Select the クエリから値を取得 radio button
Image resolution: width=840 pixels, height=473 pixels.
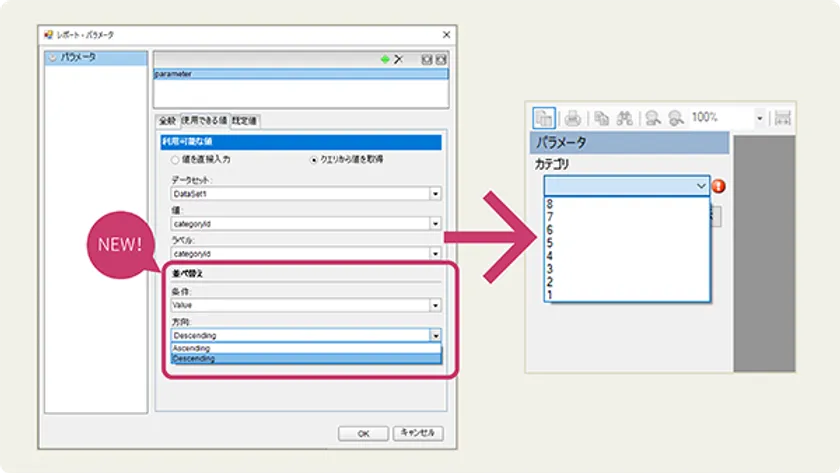(x=314, y=159)
